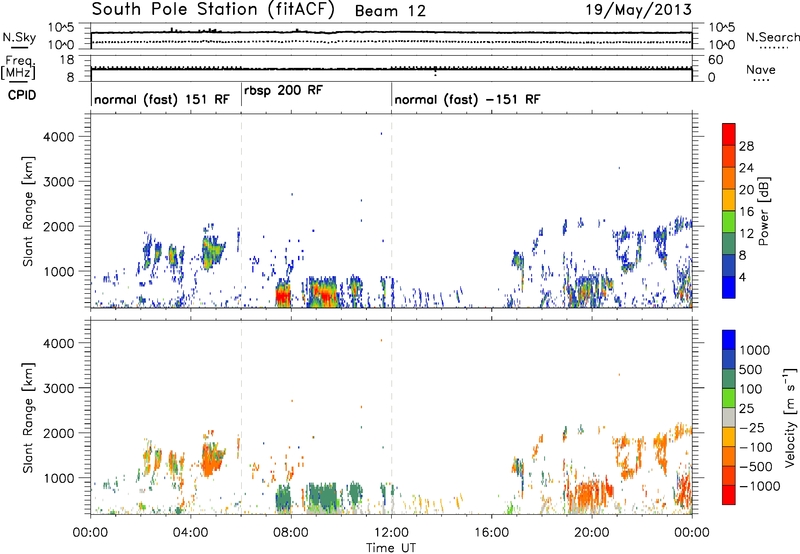Click the '16:00' time tick label
Image resolution: width=800 pixels, height=554 pixels.
491,533
